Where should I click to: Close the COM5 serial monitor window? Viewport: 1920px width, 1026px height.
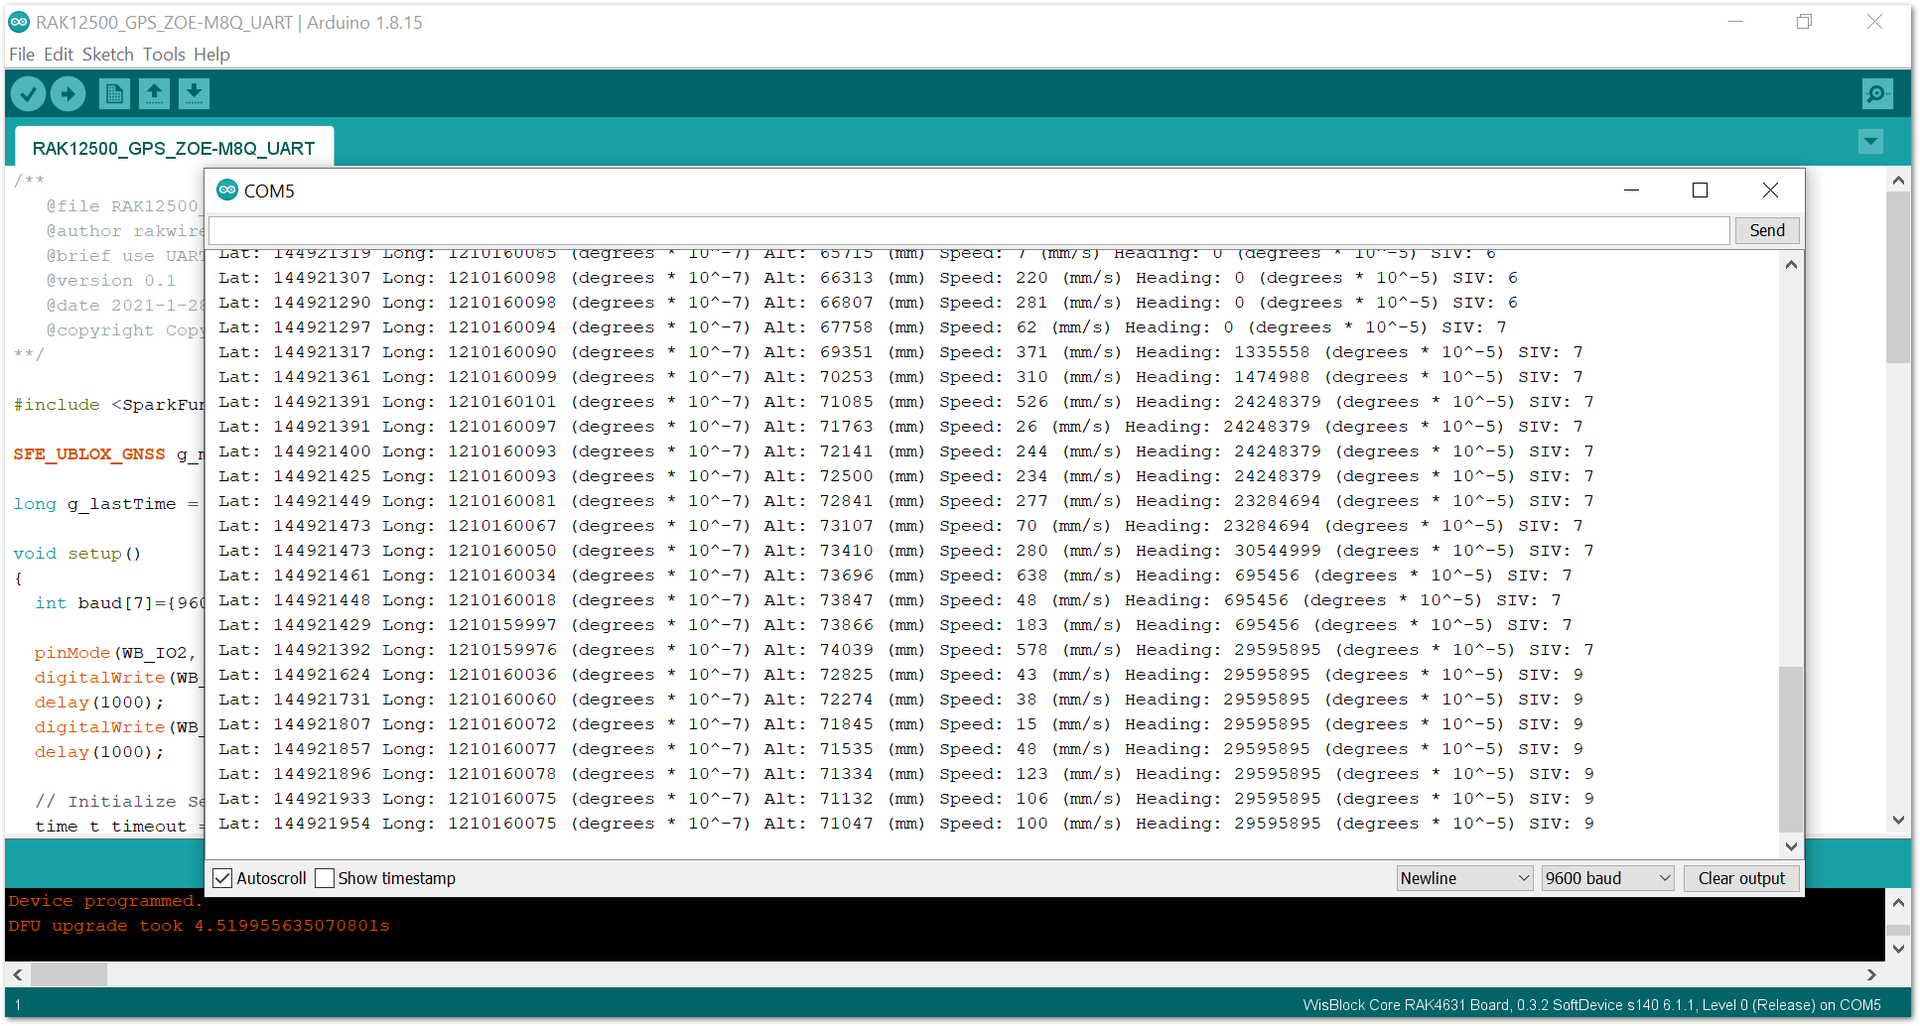pyautogui.click(x=1770, y=190)
